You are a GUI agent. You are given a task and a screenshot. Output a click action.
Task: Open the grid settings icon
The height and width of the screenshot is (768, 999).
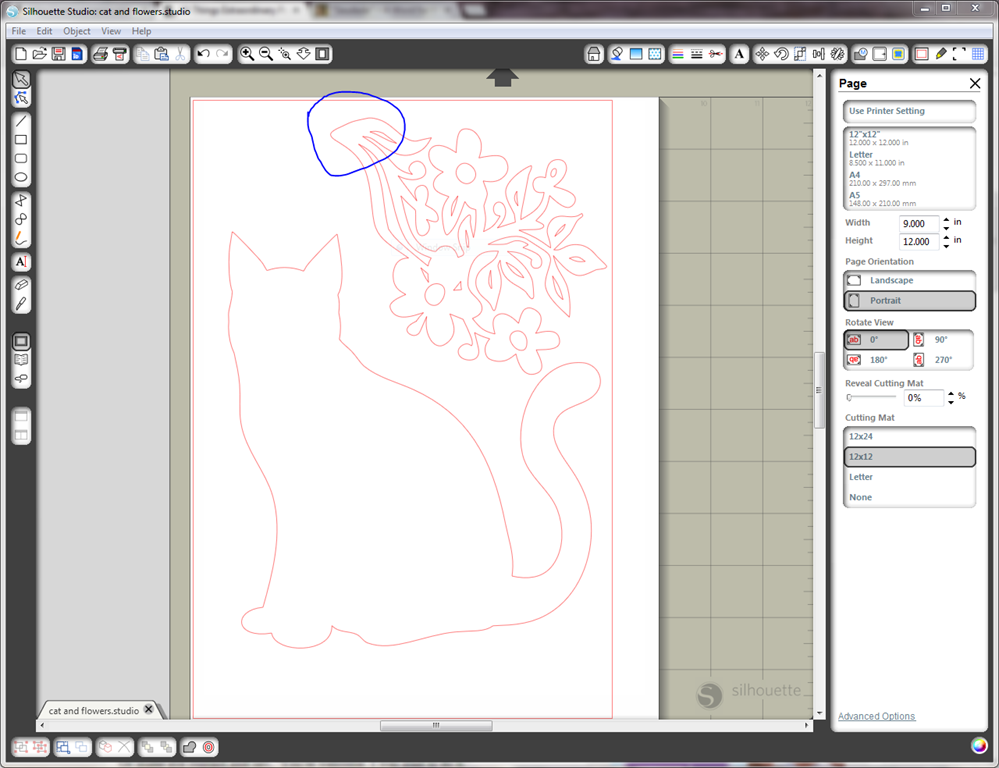[x=978, y=54]
